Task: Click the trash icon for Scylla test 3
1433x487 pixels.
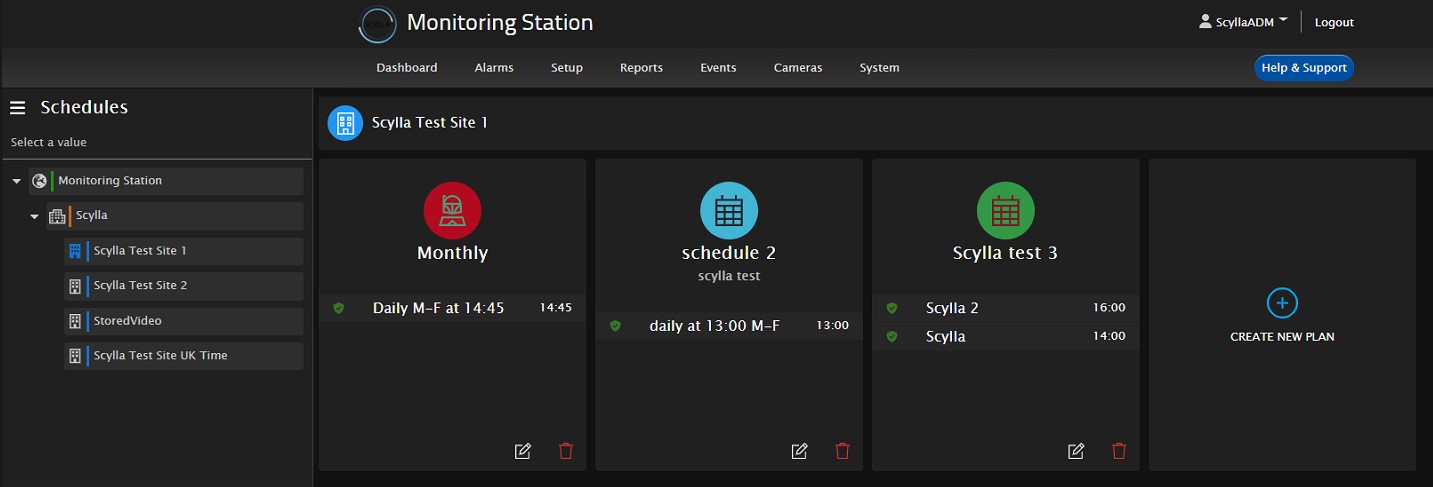Action: pyautogui.click(x=1119, y=451)
